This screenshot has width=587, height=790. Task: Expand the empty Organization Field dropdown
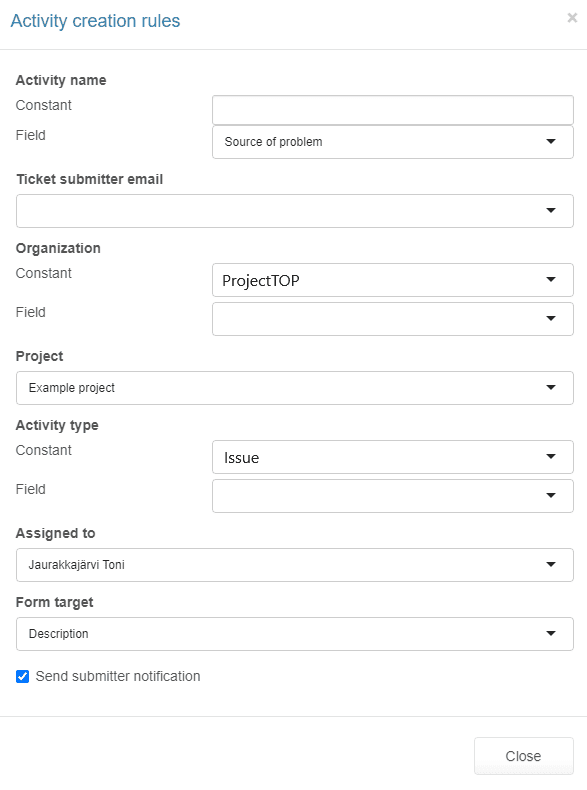click(393, 319)
